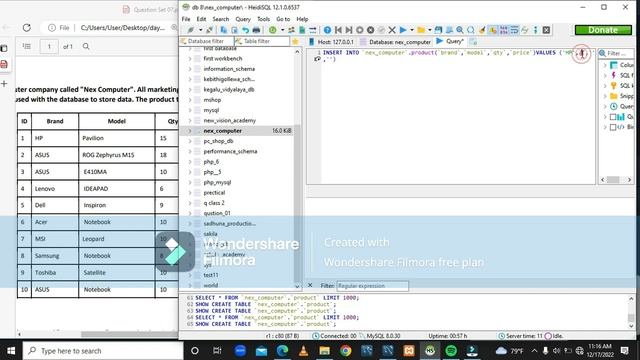
Task: Open the dropdown arrow beside the run query icon
Action: 412,30
